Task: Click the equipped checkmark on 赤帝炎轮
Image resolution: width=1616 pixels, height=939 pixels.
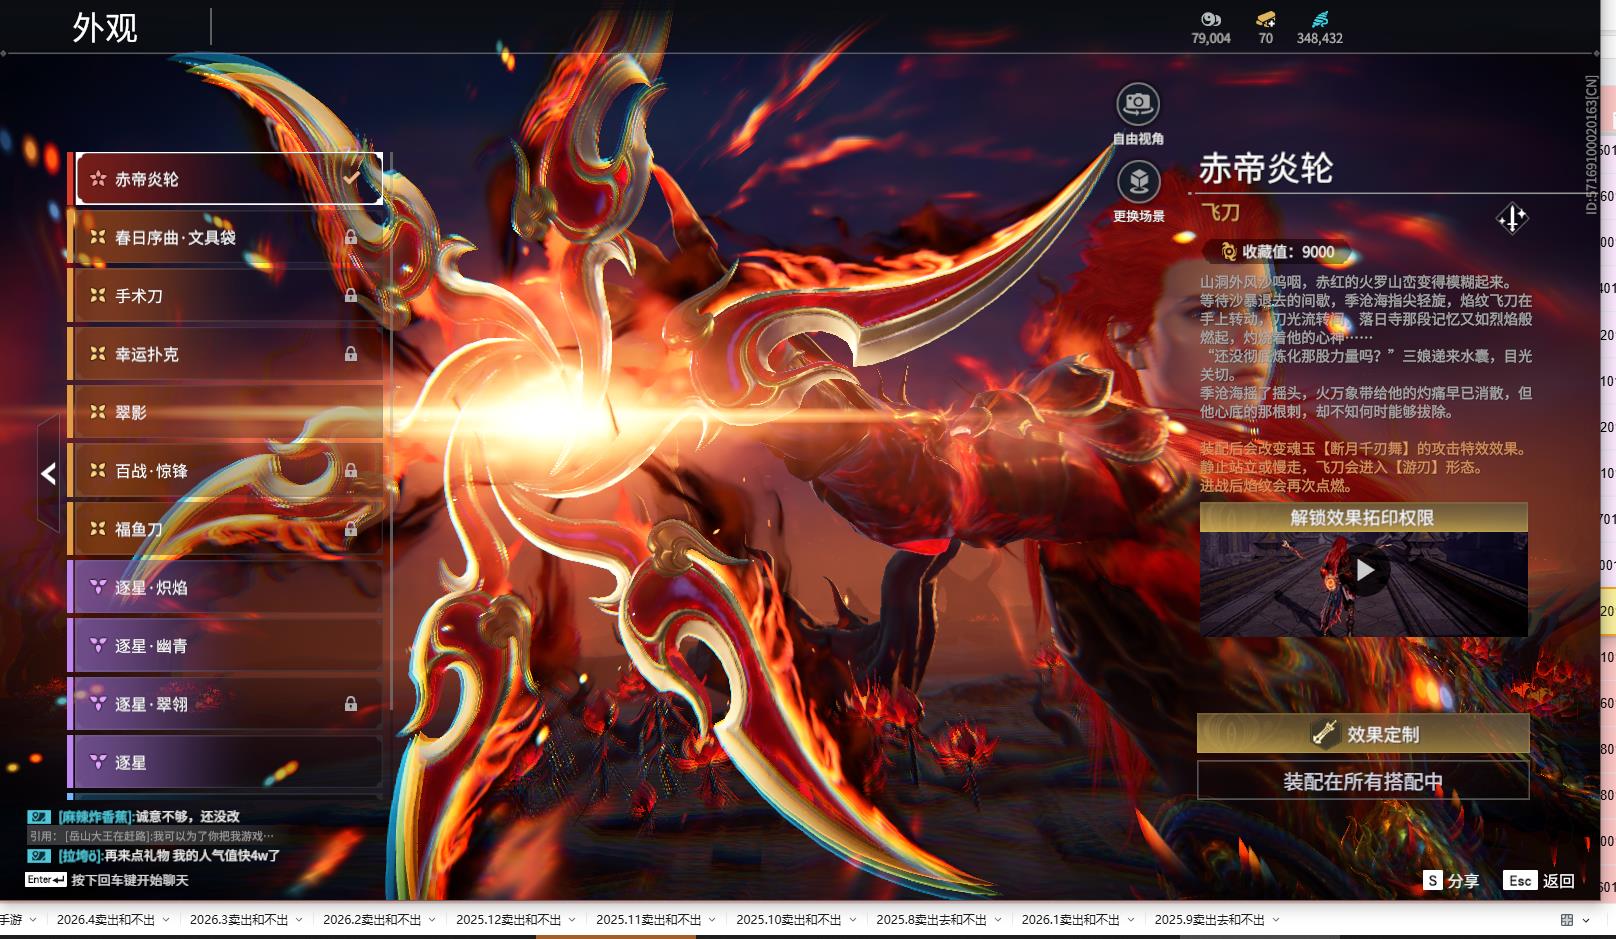Action: pos(352,178)
